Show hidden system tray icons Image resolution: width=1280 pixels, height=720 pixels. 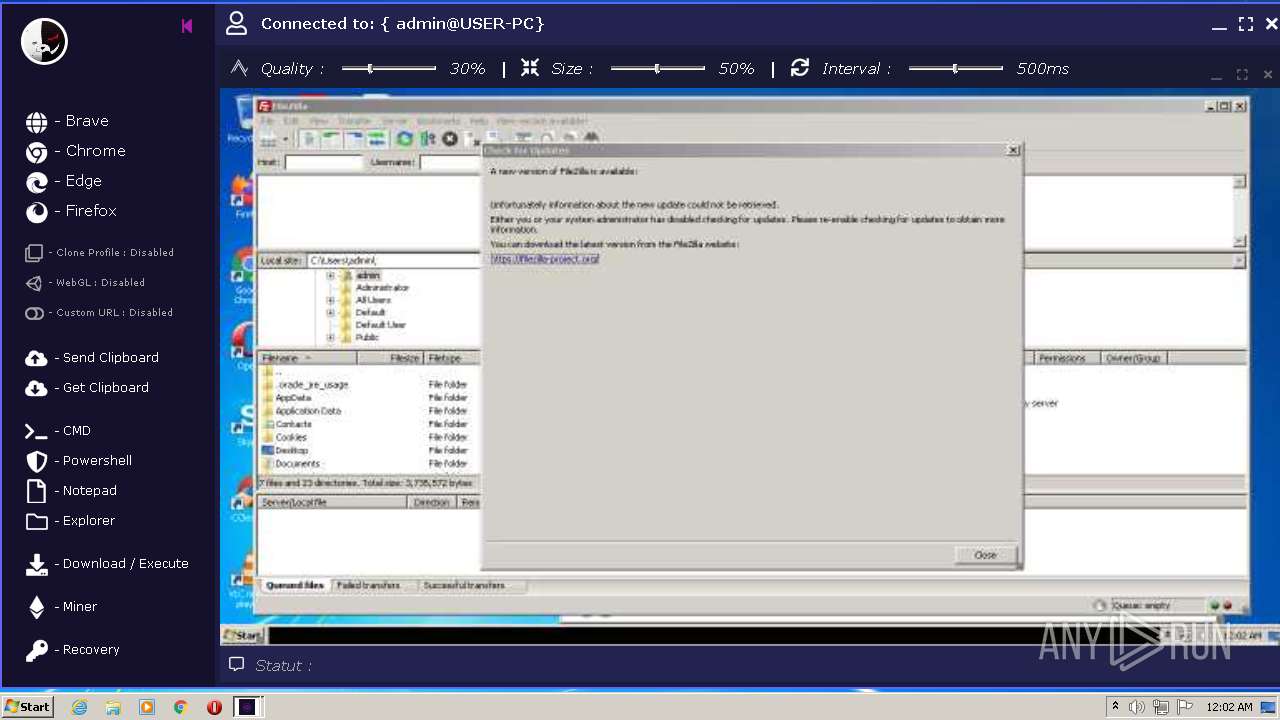coord(1115,707)
